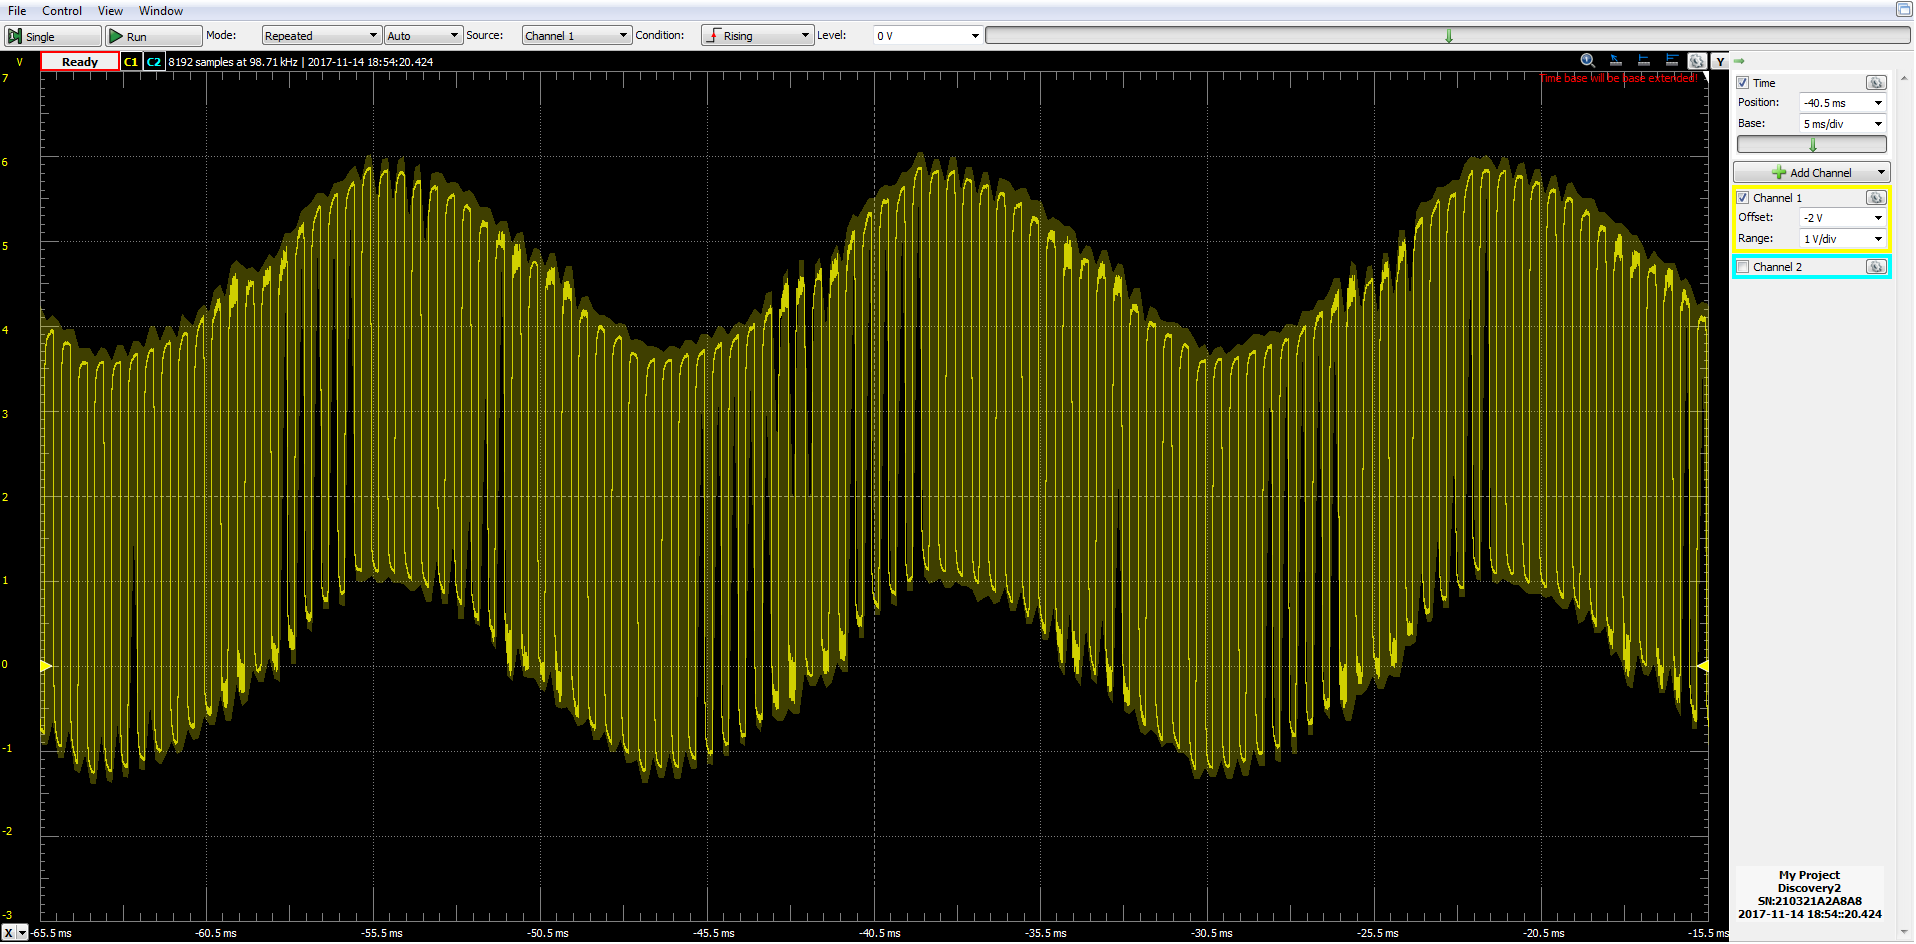
Task: Open Time settings gear
Action: (1876, 83)
